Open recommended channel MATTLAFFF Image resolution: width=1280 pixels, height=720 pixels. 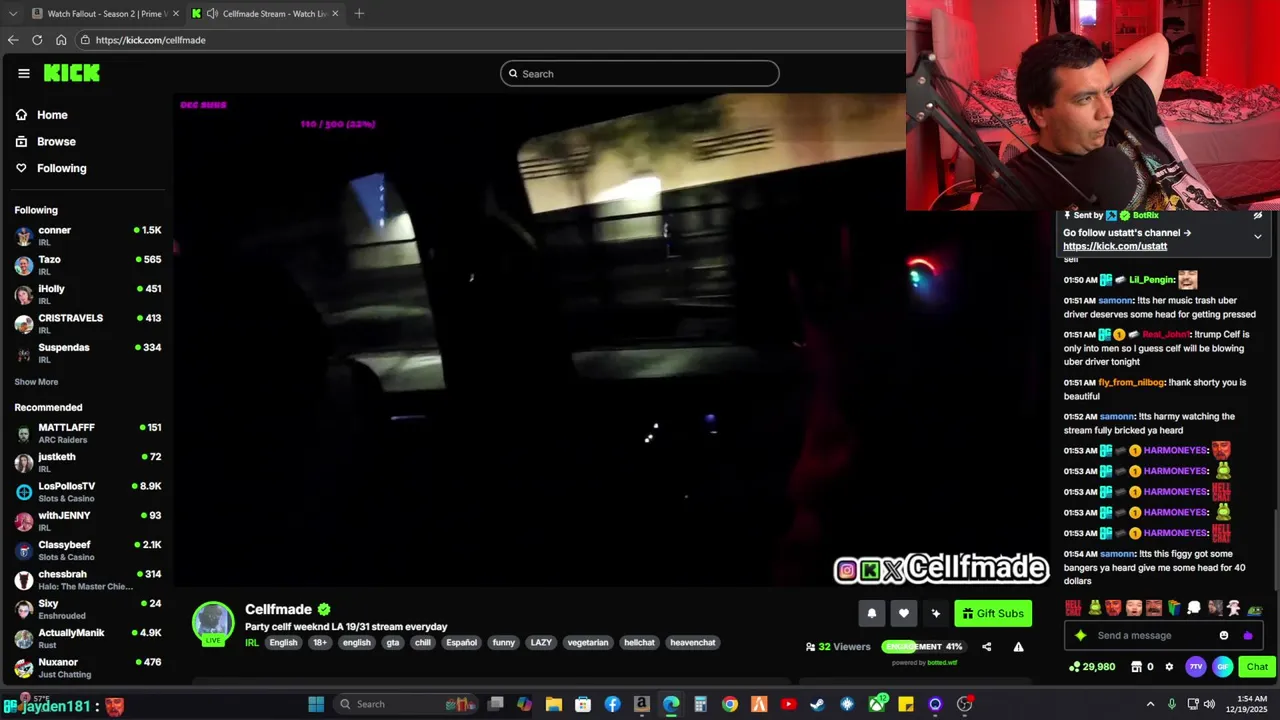point(88,433)
